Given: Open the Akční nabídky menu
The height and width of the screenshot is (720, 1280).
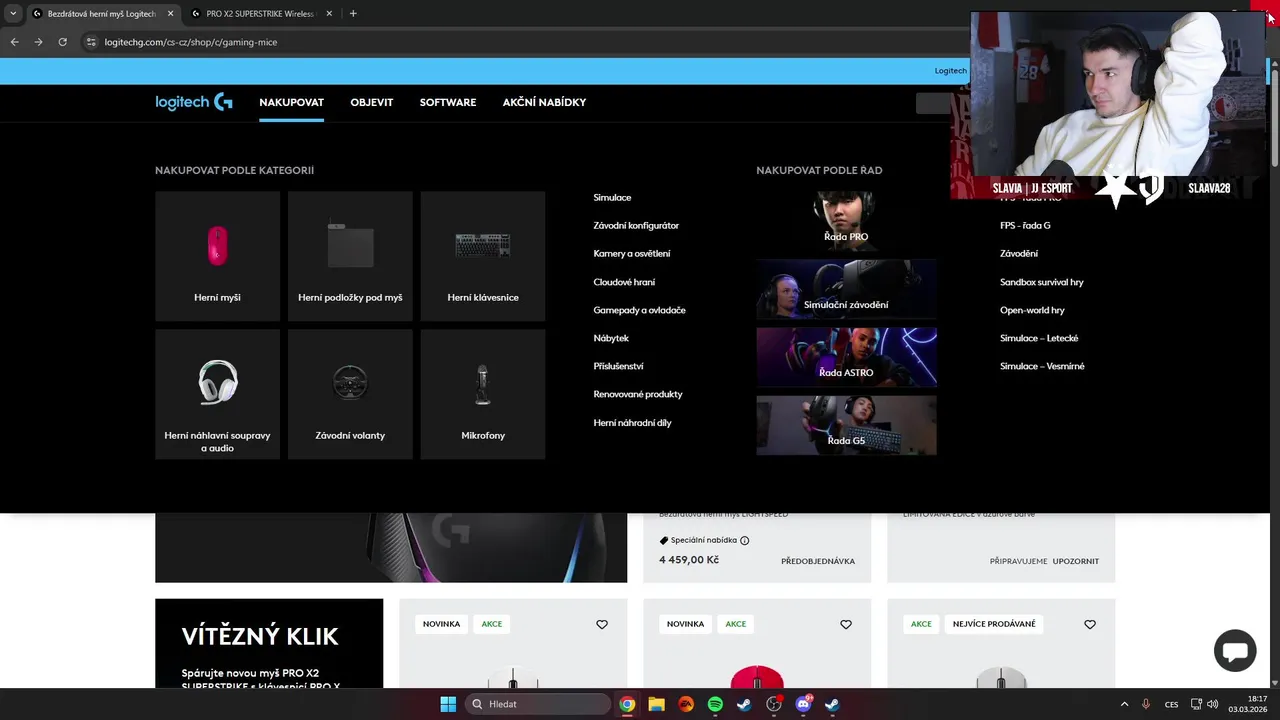Looking at the screenshot, I should pyautogui.click(x=544, y=102).
